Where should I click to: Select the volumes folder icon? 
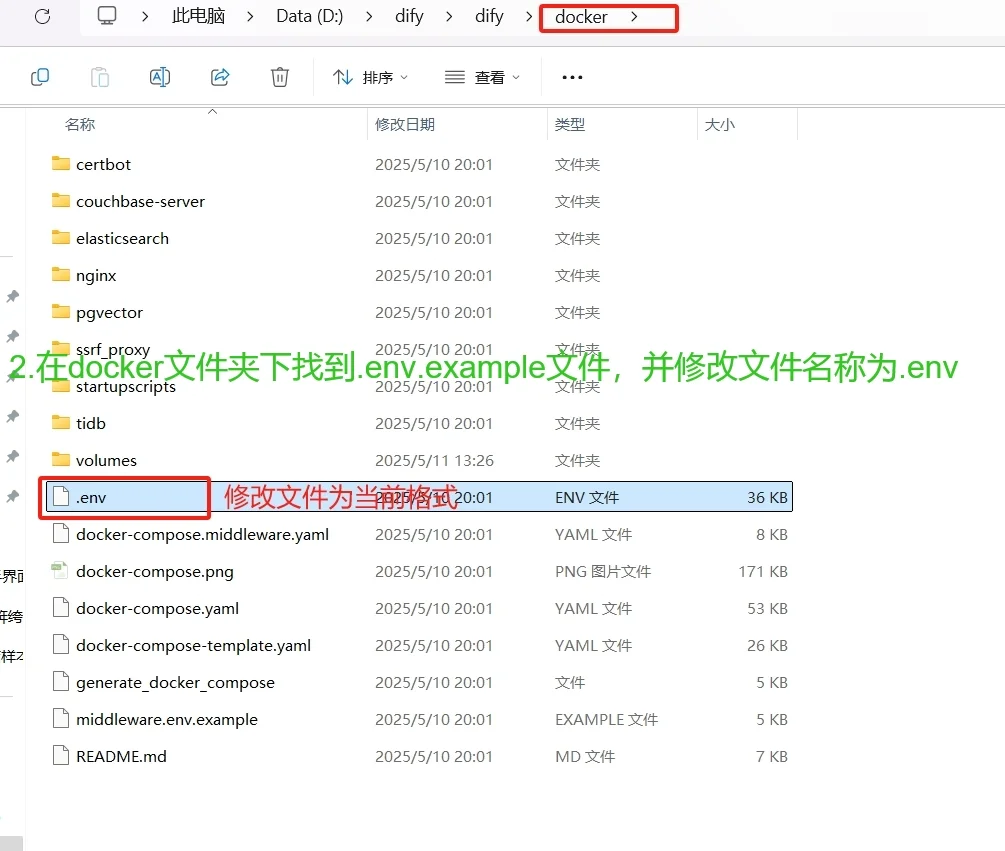[x=61, y=460]
